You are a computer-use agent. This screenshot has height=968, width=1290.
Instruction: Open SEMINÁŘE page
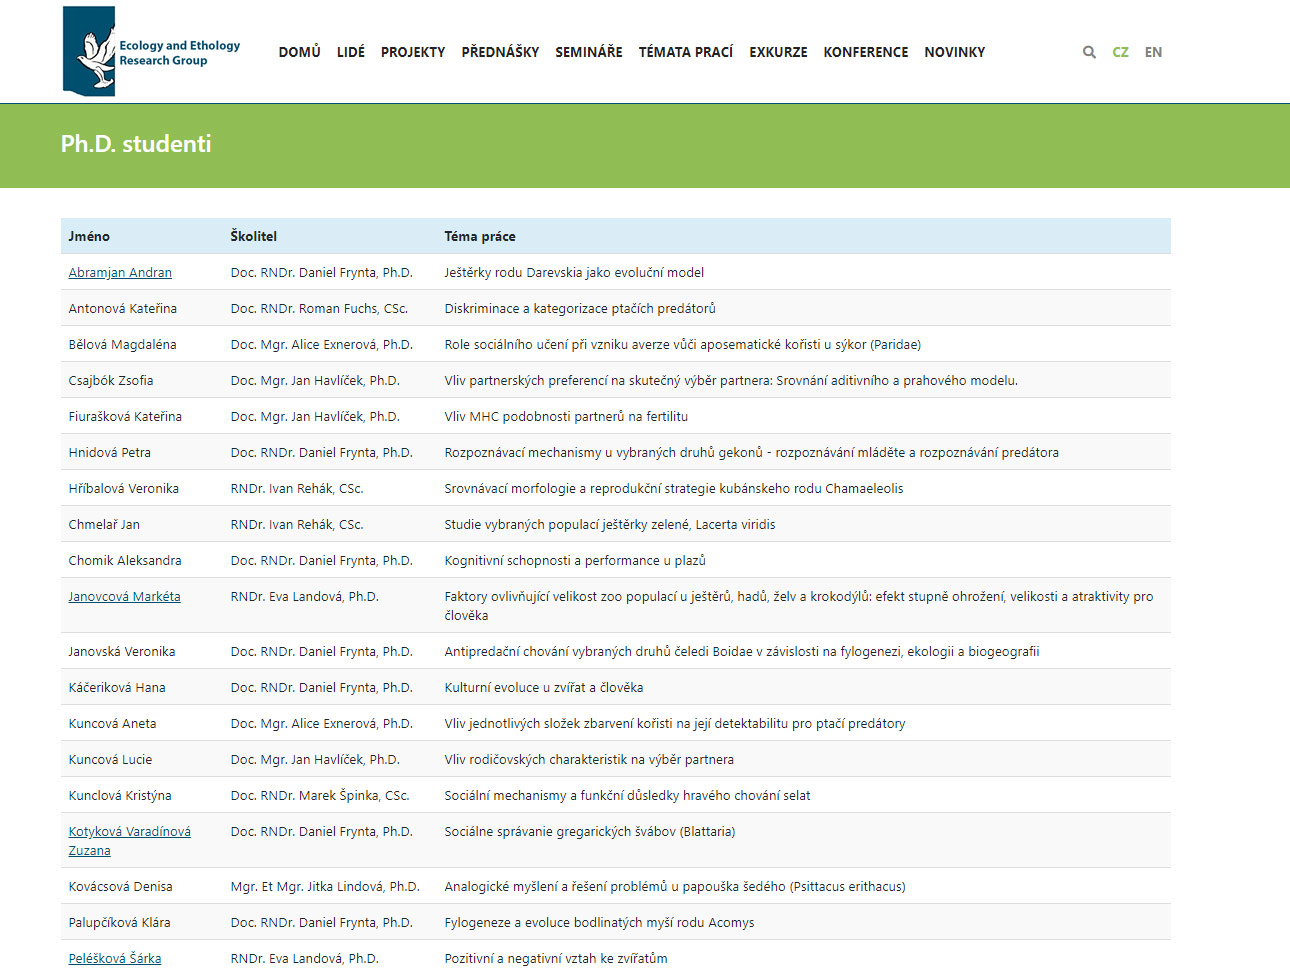pyautogui.click(x=589, y=52)
